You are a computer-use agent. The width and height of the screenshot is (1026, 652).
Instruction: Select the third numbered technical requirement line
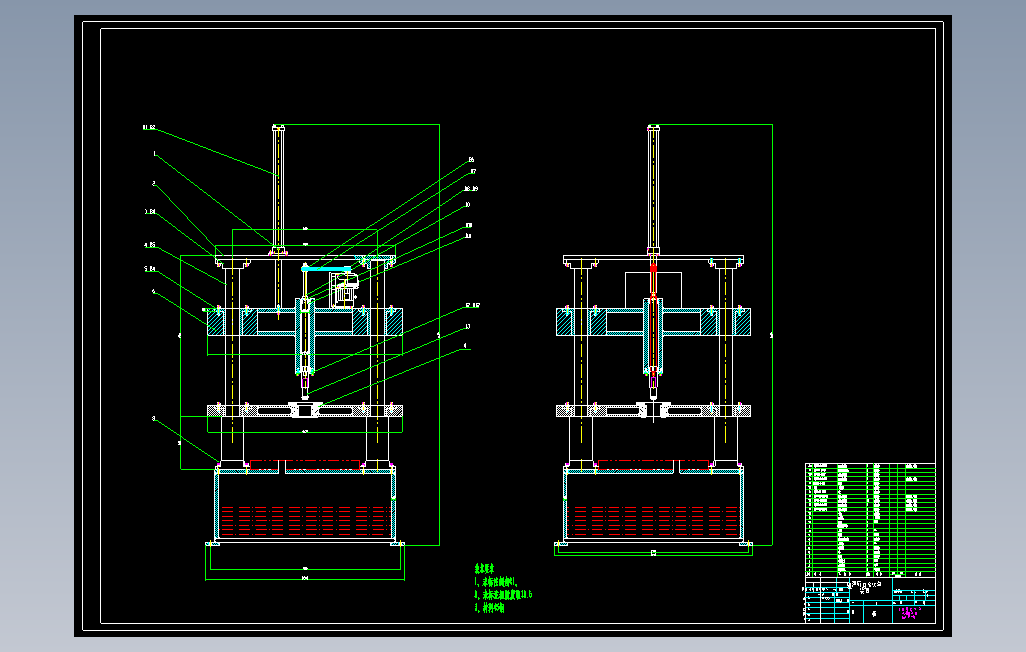(489, 607)
